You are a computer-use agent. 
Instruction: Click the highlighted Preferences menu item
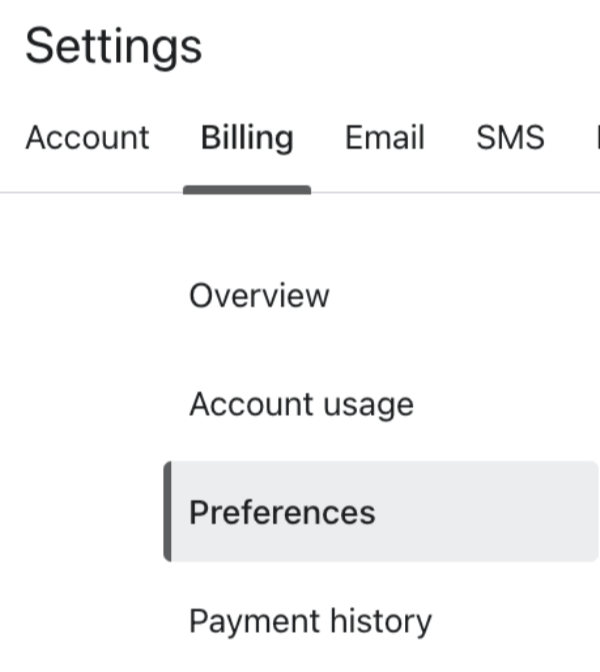pyautogui.click(x=282, y=512)
